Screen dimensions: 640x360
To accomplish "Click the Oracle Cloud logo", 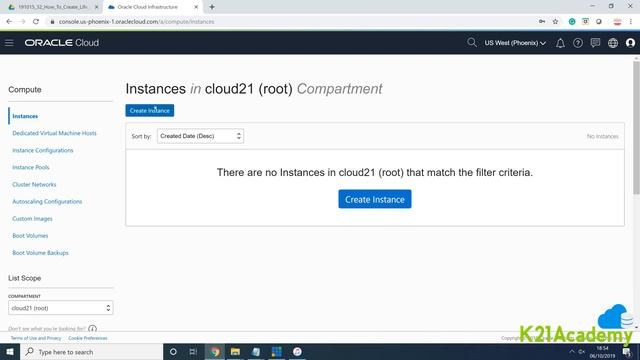I will tap(62, 43).
